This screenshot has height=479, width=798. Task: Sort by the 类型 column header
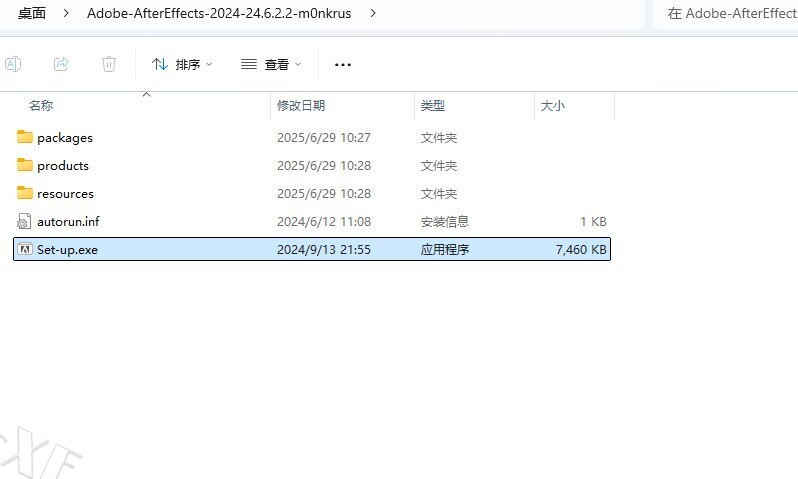coord(433,106)
